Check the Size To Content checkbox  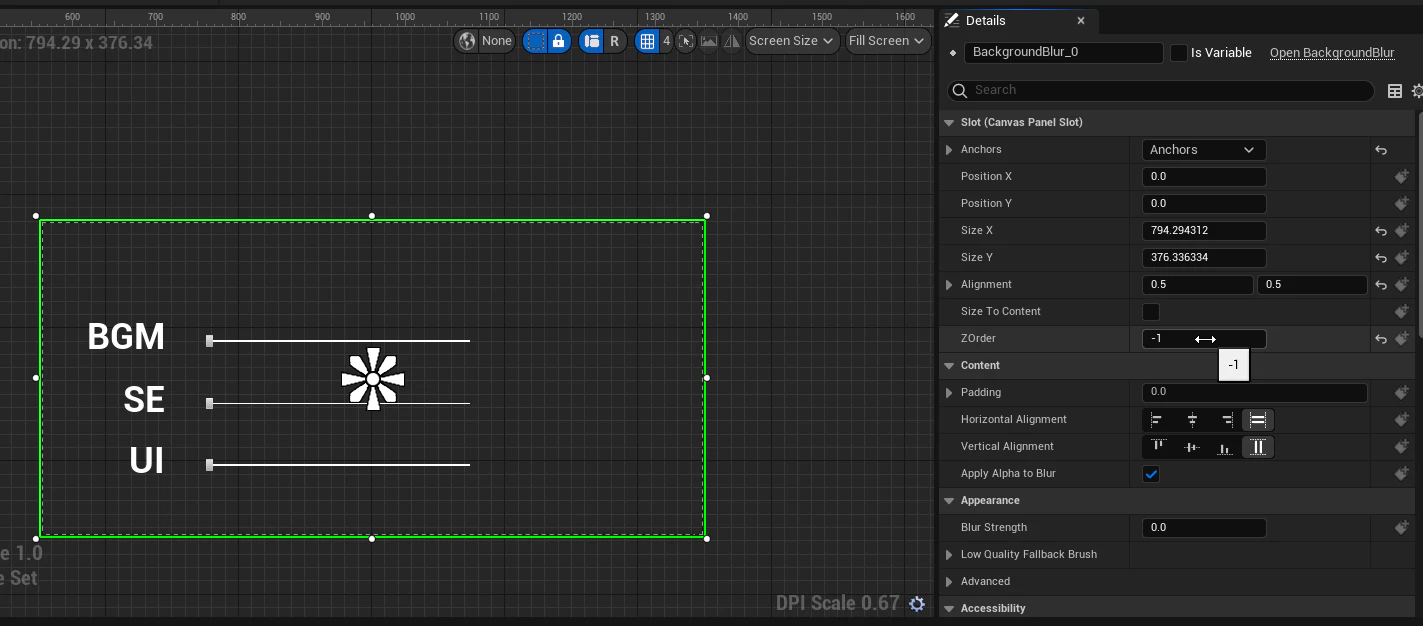point(1151,312)
